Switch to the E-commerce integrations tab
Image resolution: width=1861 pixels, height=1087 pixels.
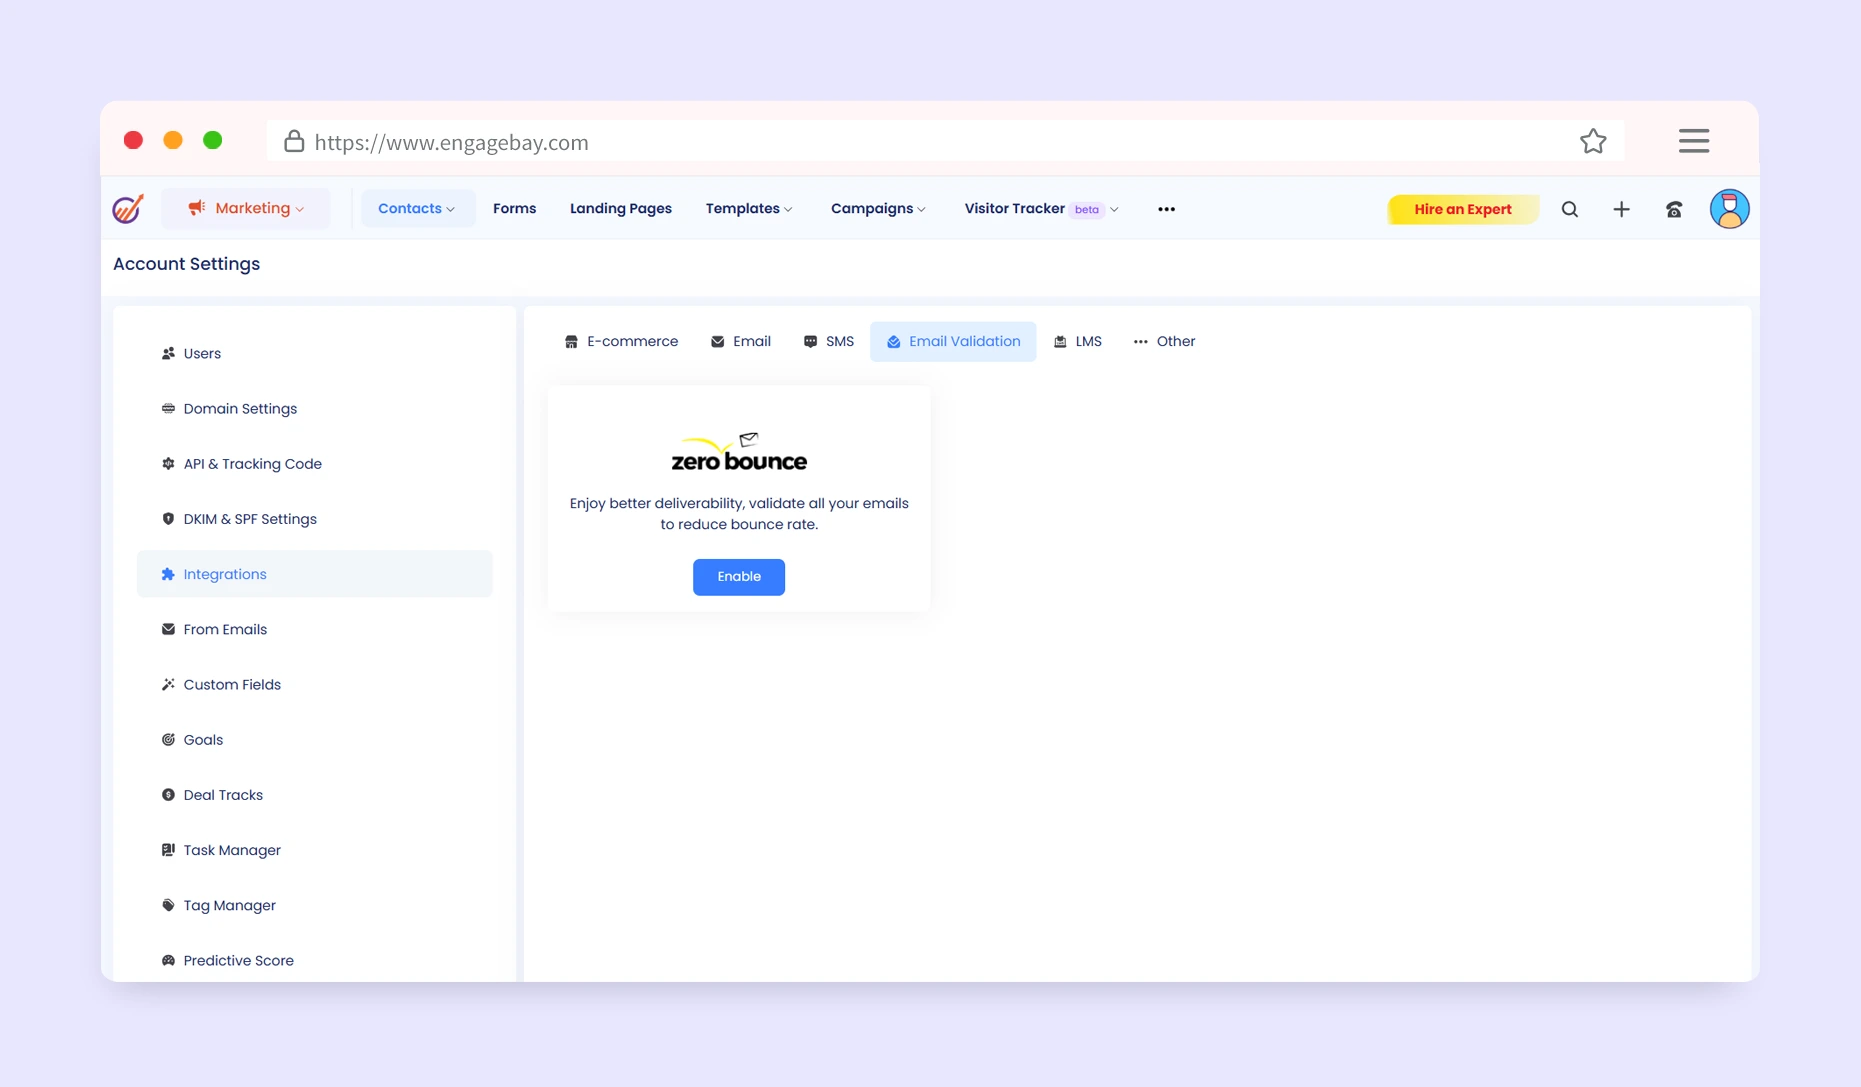(621, 341)
